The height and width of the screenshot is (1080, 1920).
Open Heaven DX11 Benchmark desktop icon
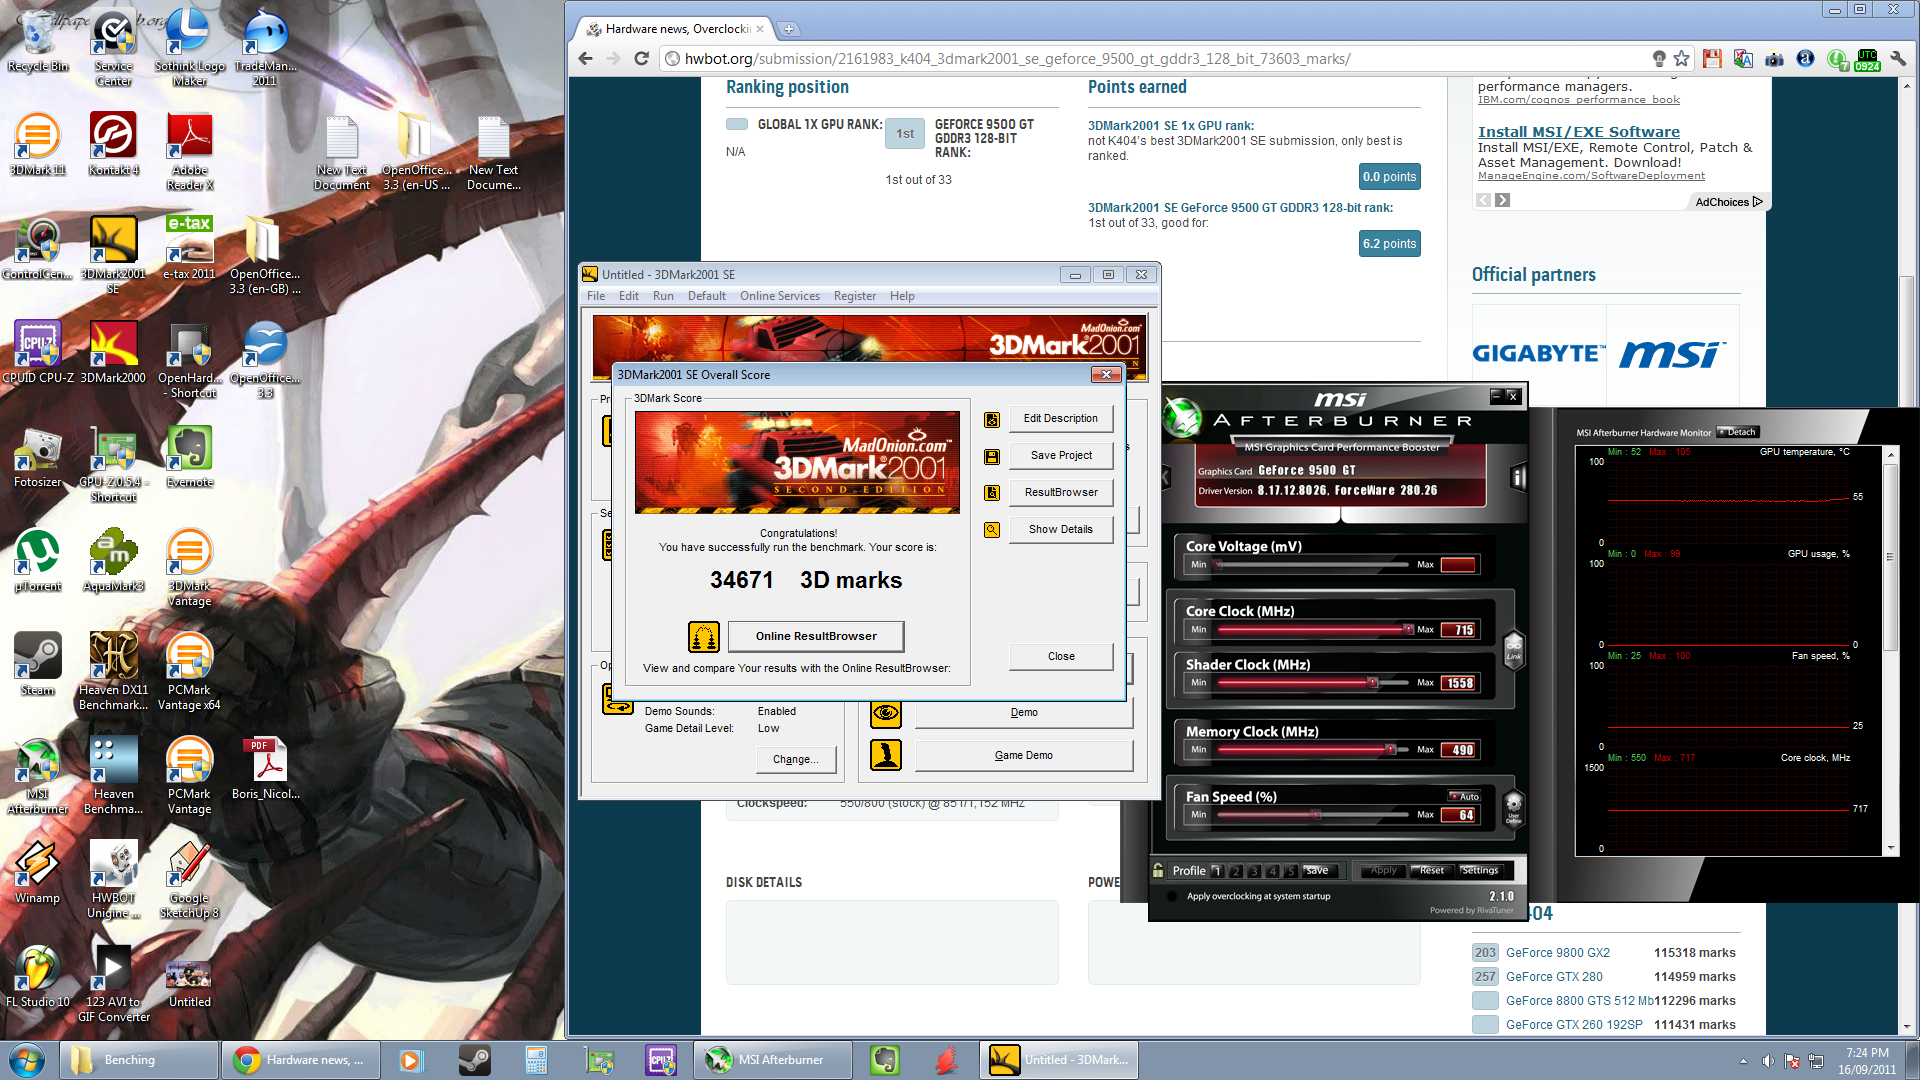pos(113,671)
